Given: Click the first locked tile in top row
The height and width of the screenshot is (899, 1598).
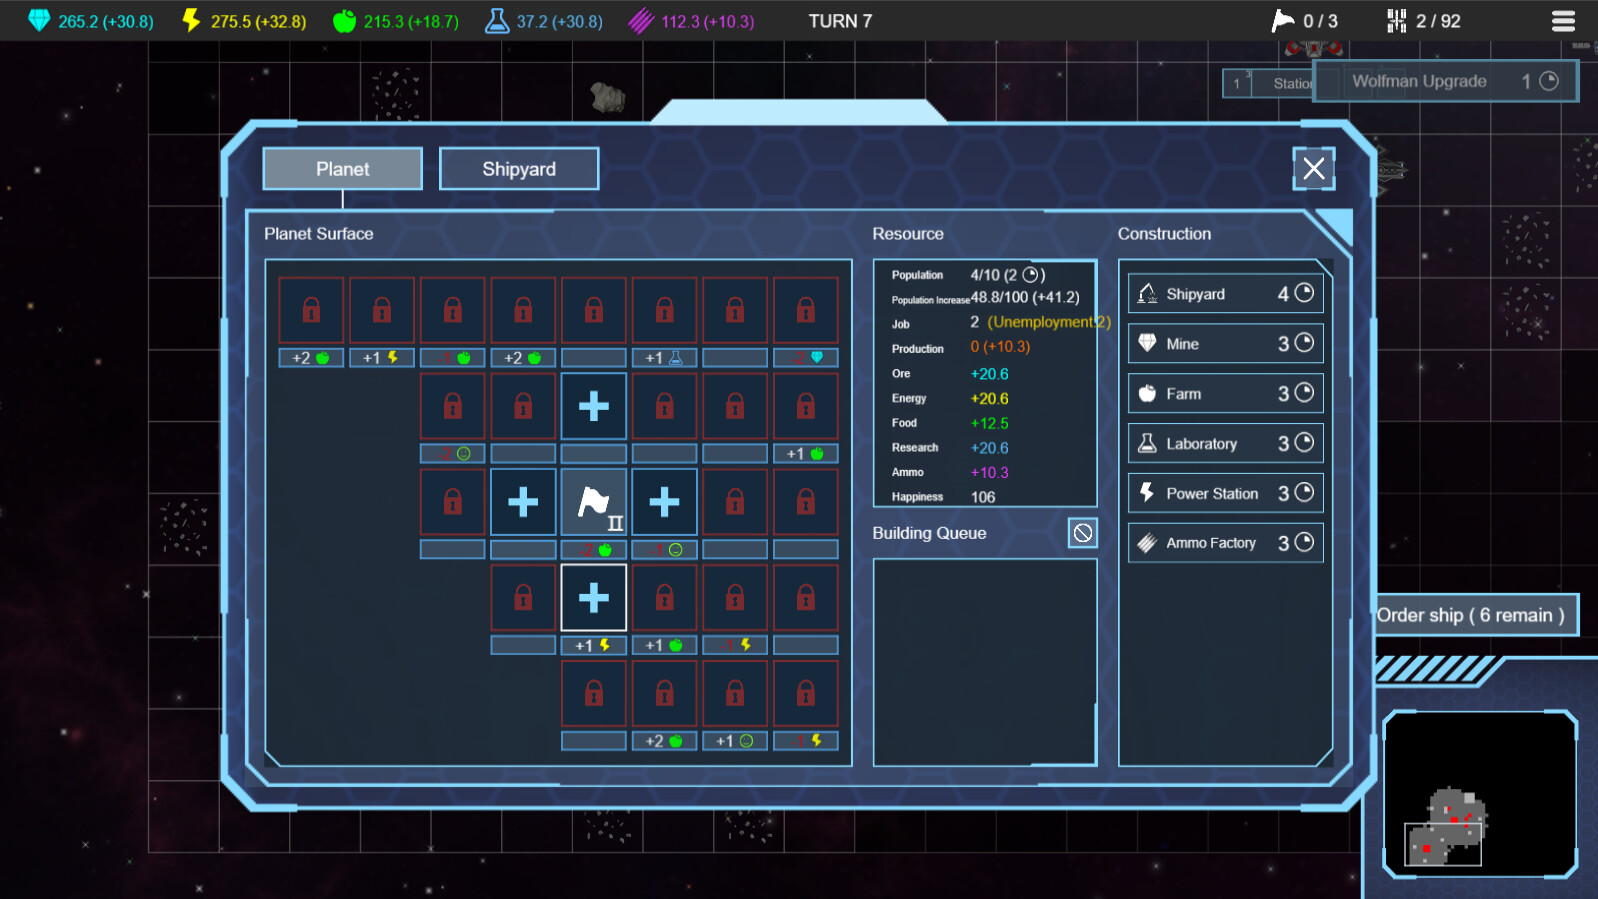Looking at the screenshot, I should coord(311,310).
